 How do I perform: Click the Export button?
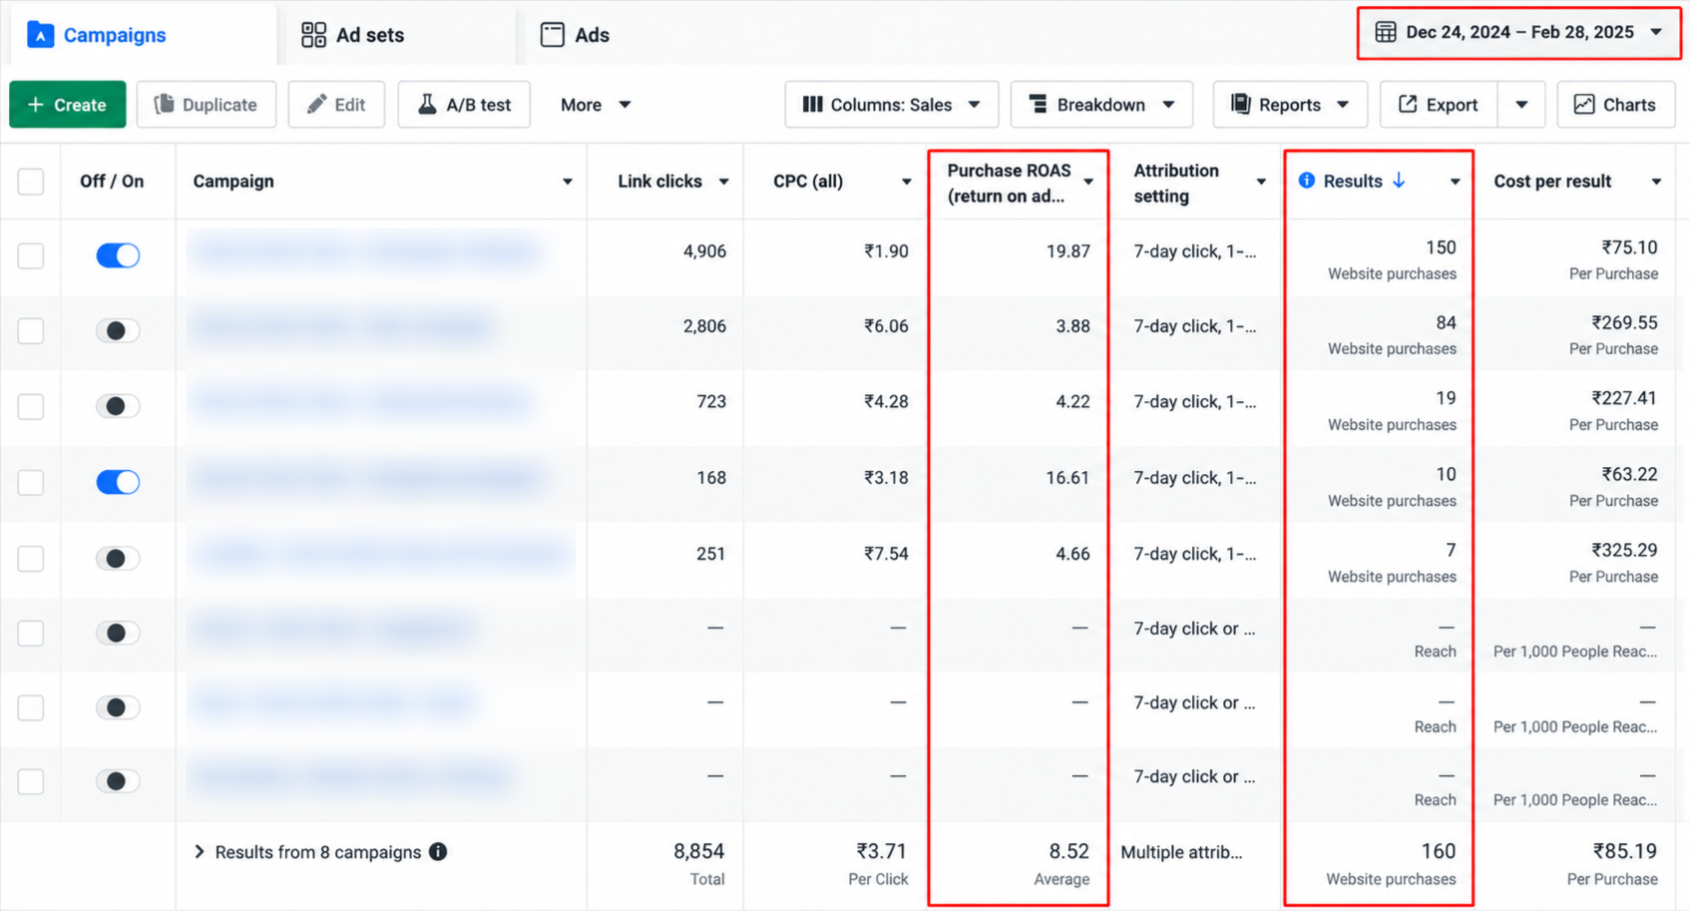click(x=1438, y=104)
